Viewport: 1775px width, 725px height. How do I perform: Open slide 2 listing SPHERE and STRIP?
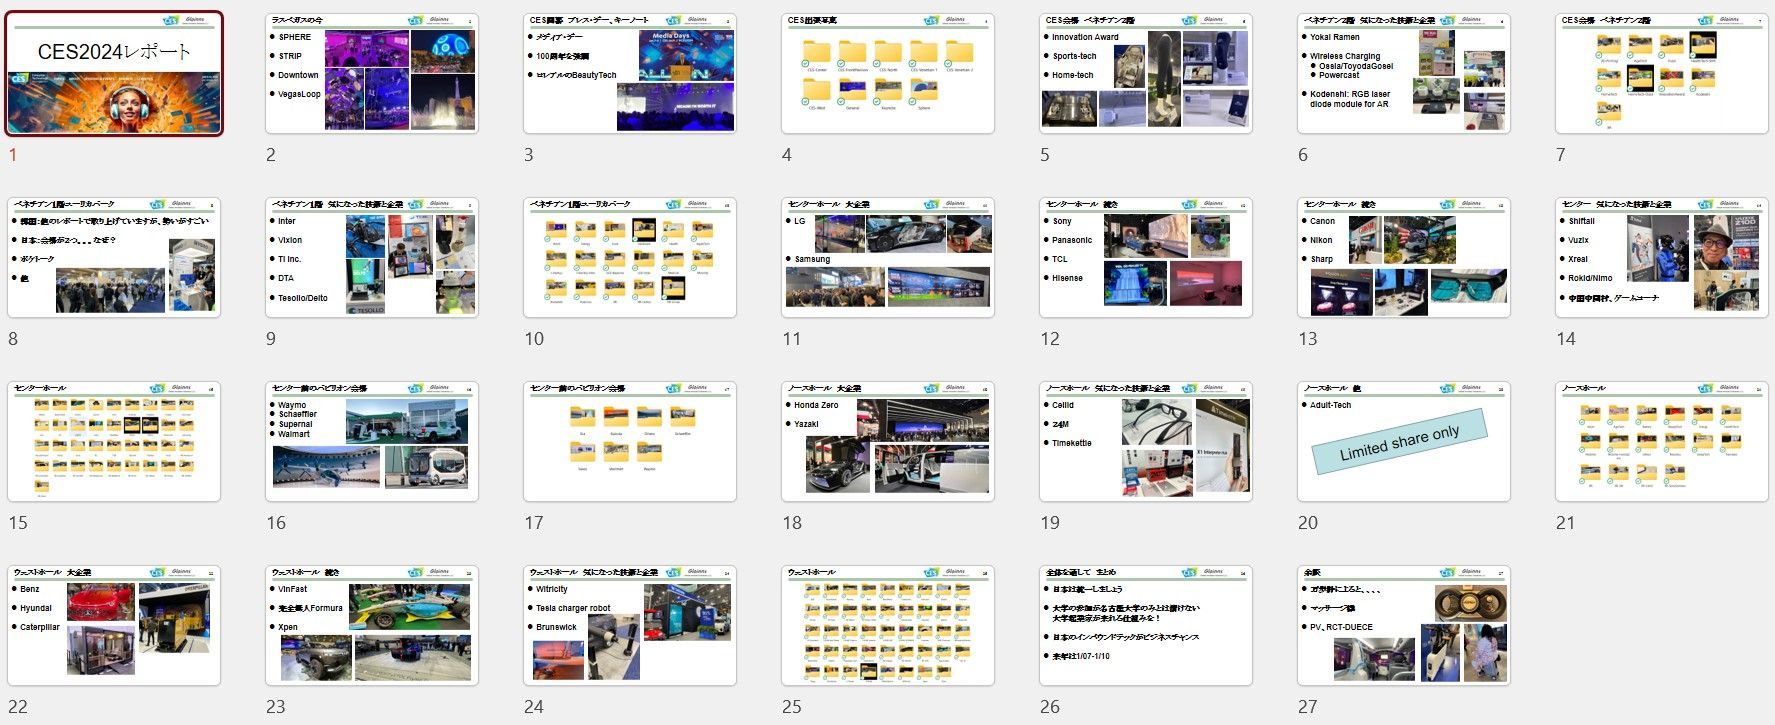coord(372,74)
